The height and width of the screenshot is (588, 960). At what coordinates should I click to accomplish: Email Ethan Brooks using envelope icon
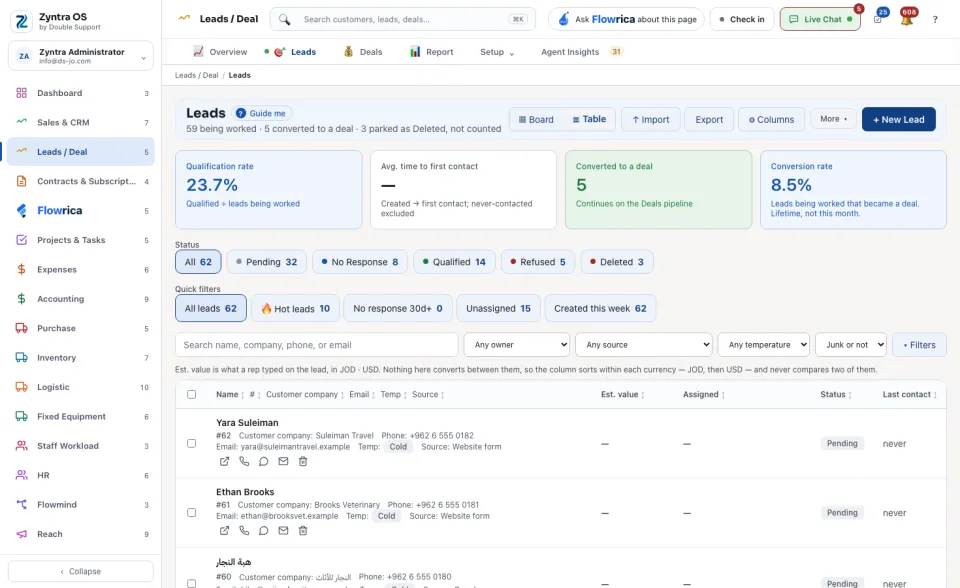tap(283, 530)
